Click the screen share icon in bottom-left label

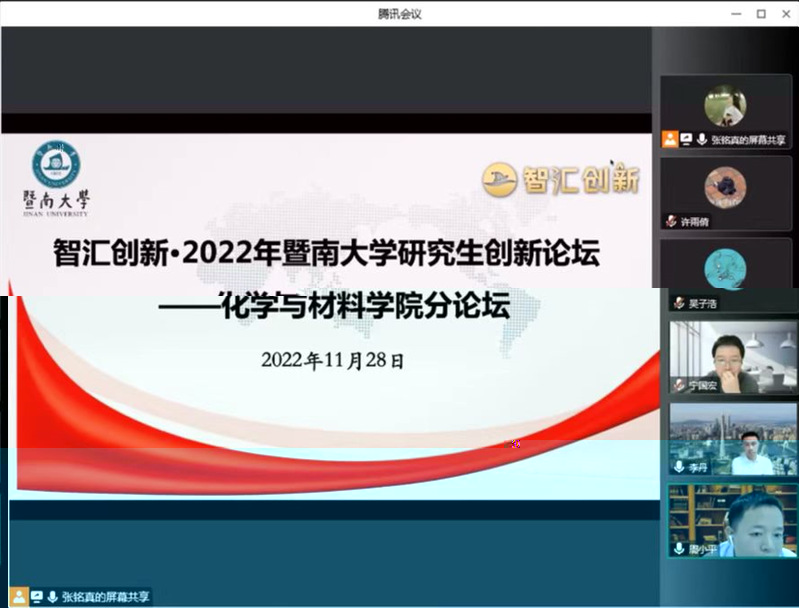pyautogui.click(x=36, y=596)
